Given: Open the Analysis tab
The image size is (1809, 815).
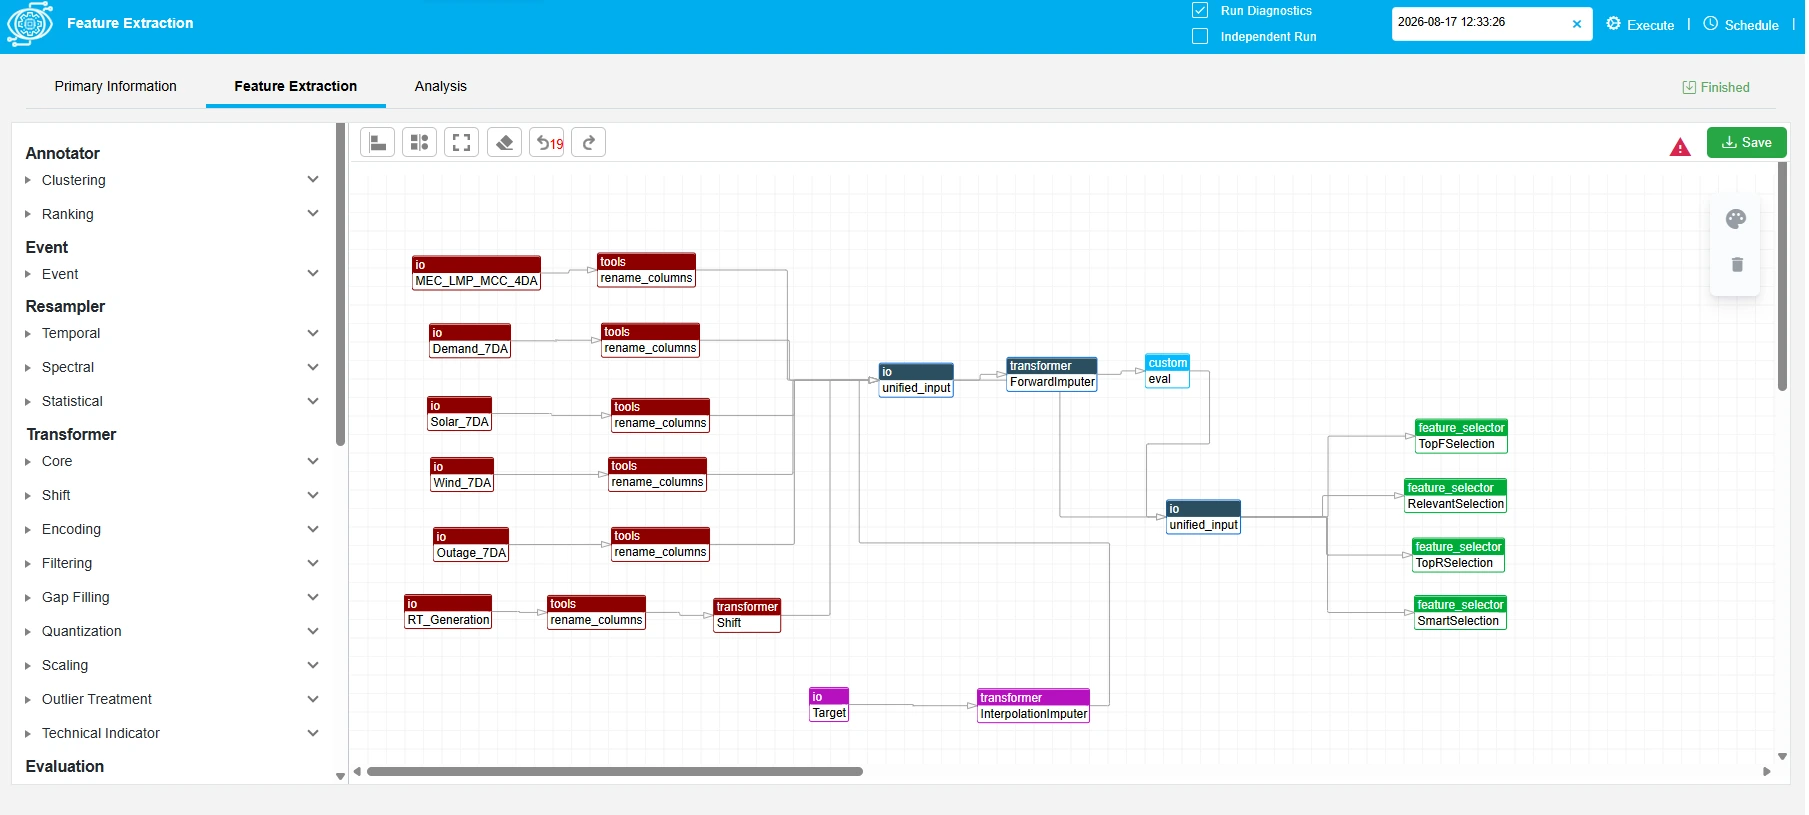Looking at the screenshot, I should [x=441, y=86].
